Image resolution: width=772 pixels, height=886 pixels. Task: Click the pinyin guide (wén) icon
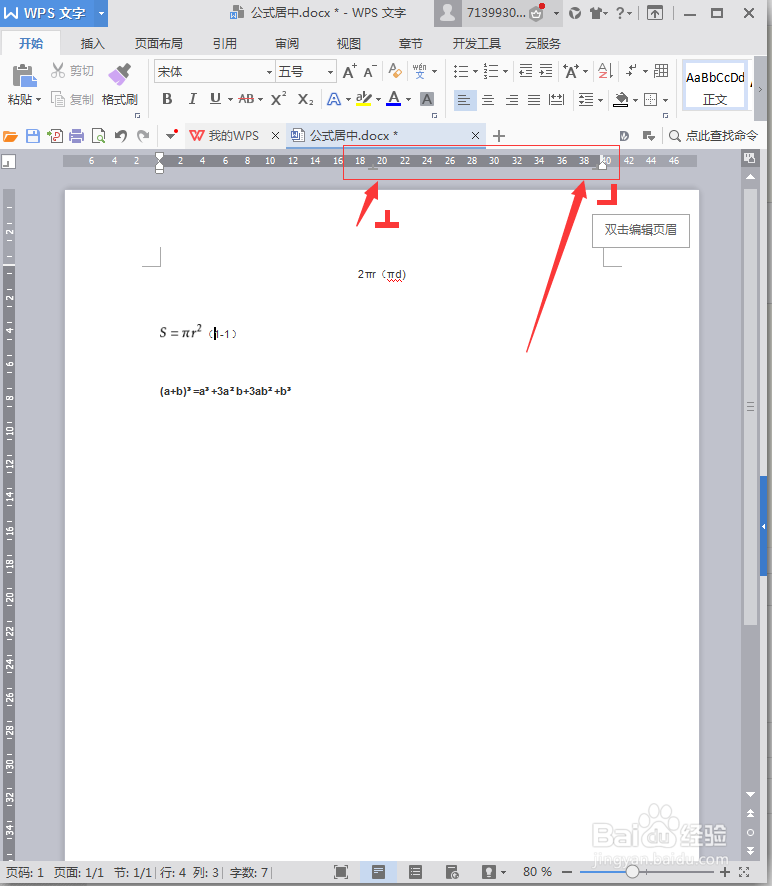tap(419, 71)
